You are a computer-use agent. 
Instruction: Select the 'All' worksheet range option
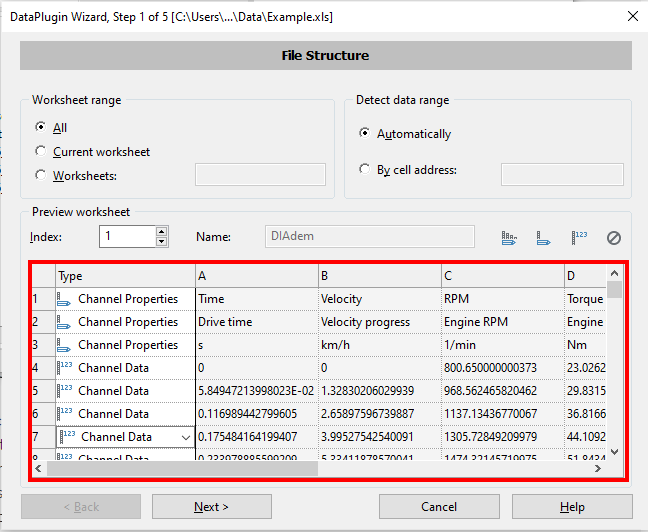[x=40, y=128]
